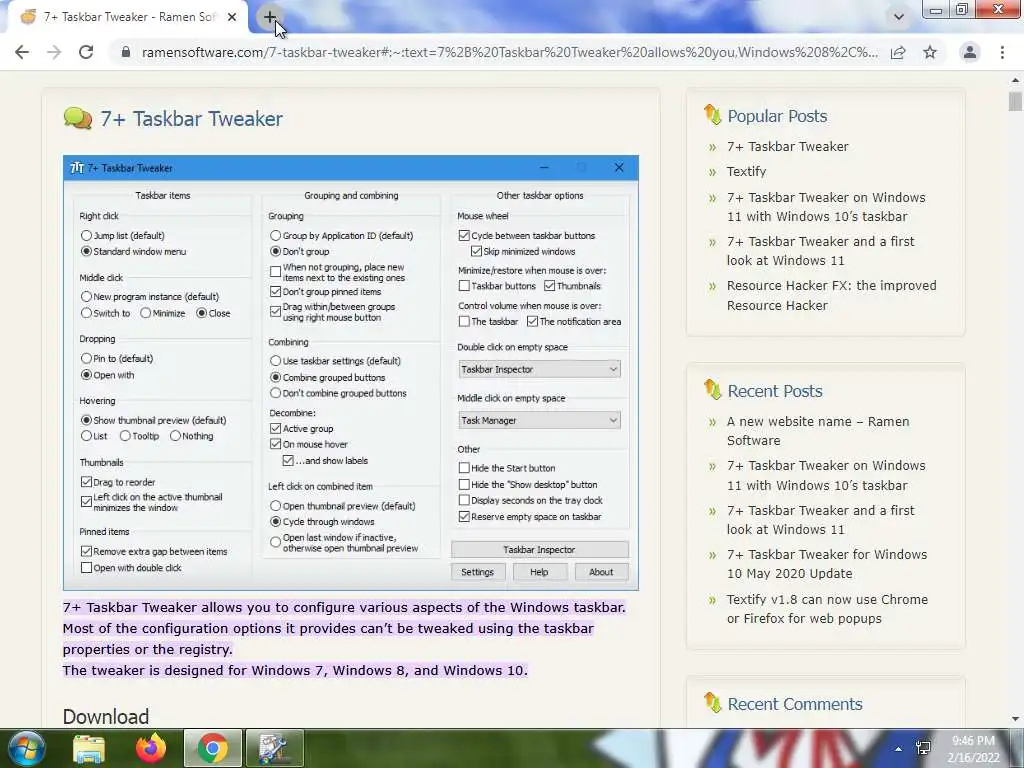Click the speech bubble icon beside post title
The image size is (1024, 768).
(78, 118)
